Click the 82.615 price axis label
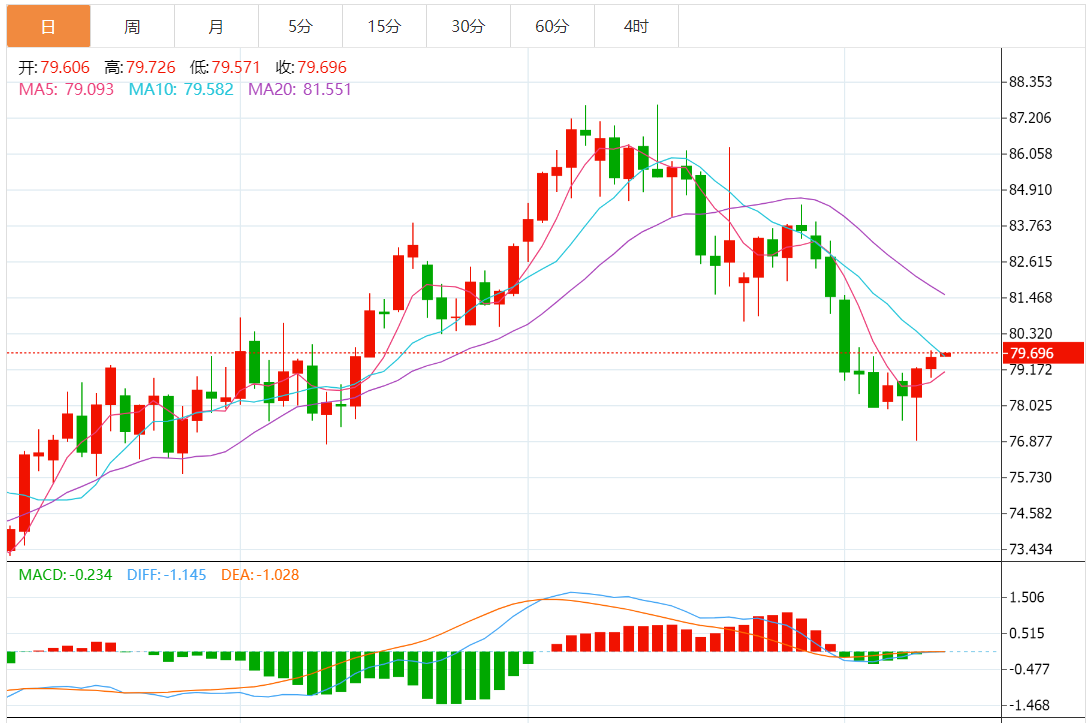 1031,262
